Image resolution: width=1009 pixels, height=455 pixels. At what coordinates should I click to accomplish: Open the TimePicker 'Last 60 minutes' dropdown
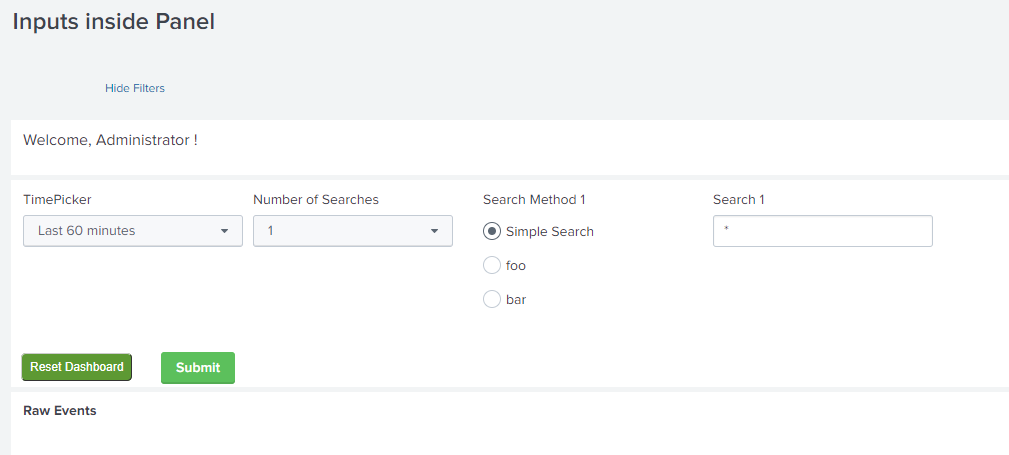132,231
